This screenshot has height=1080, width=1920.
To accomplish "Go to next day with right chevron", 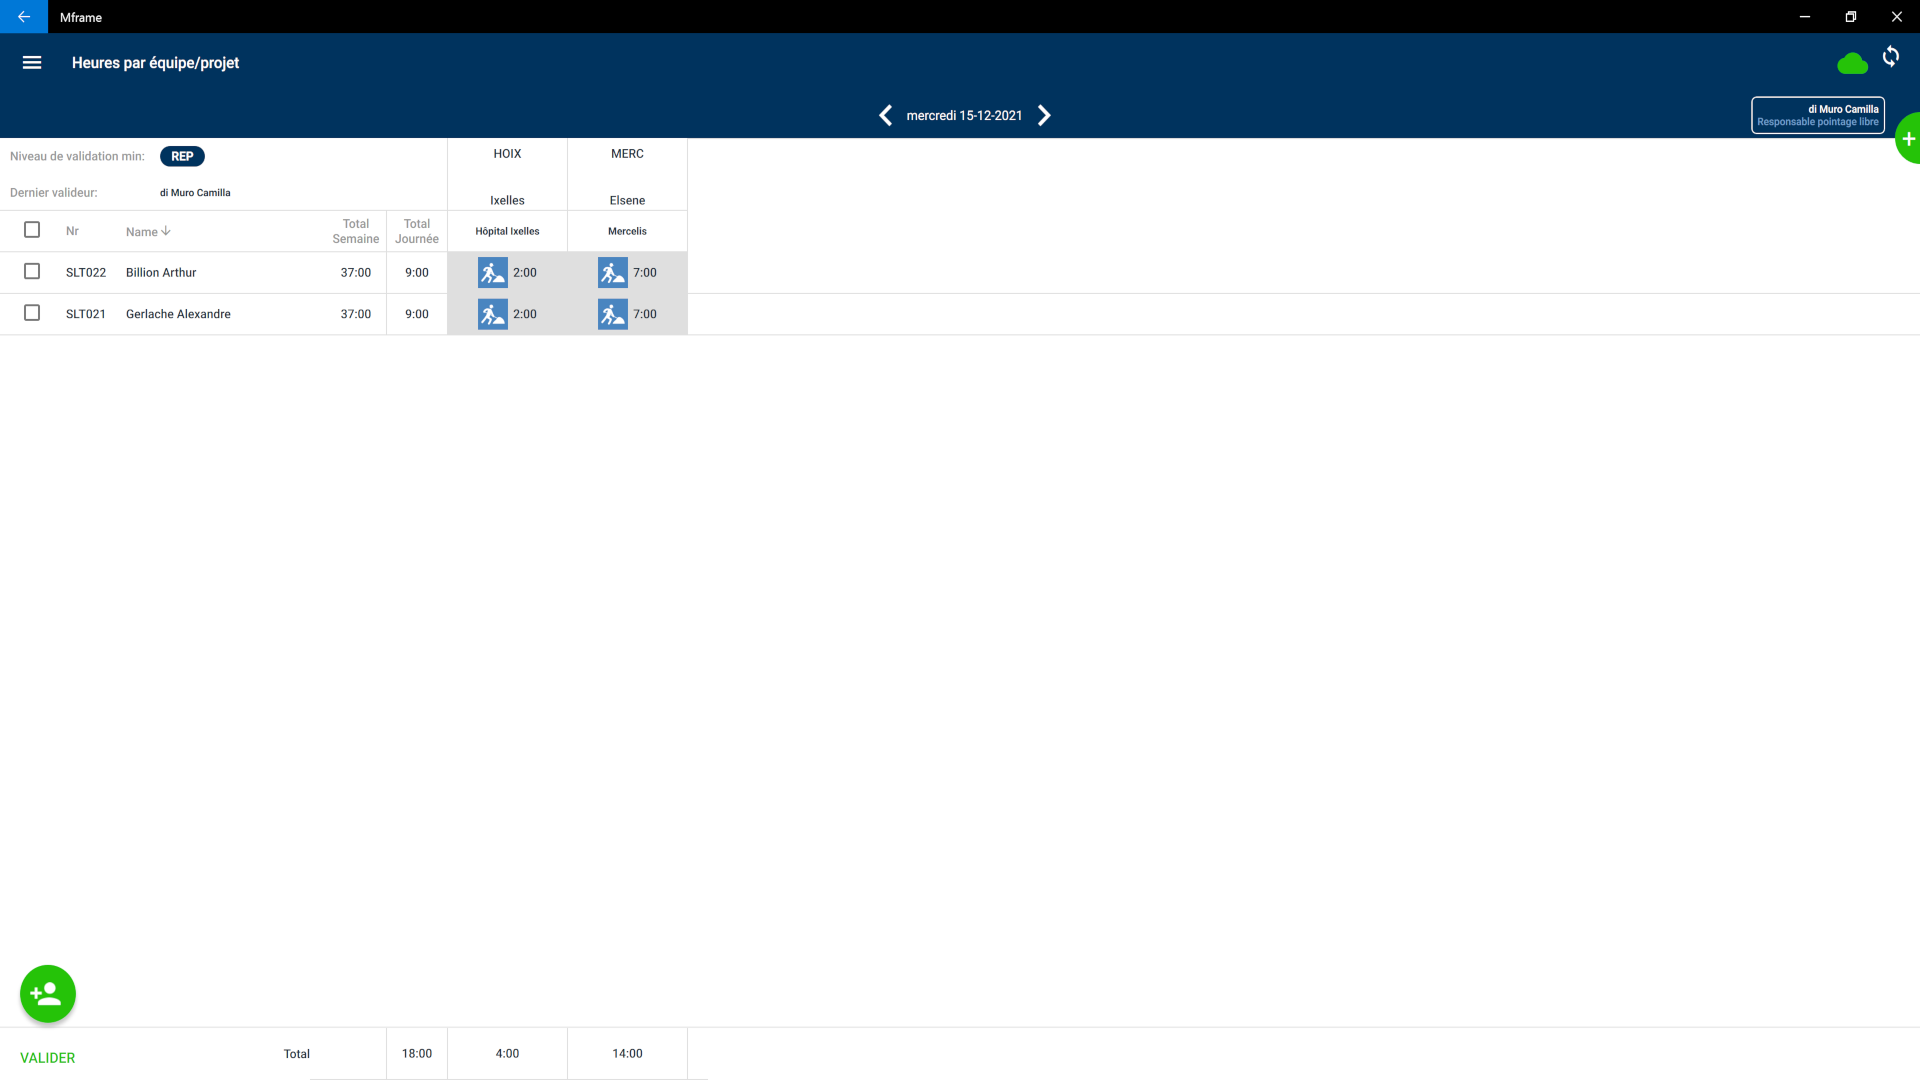I will [1044, 116].
